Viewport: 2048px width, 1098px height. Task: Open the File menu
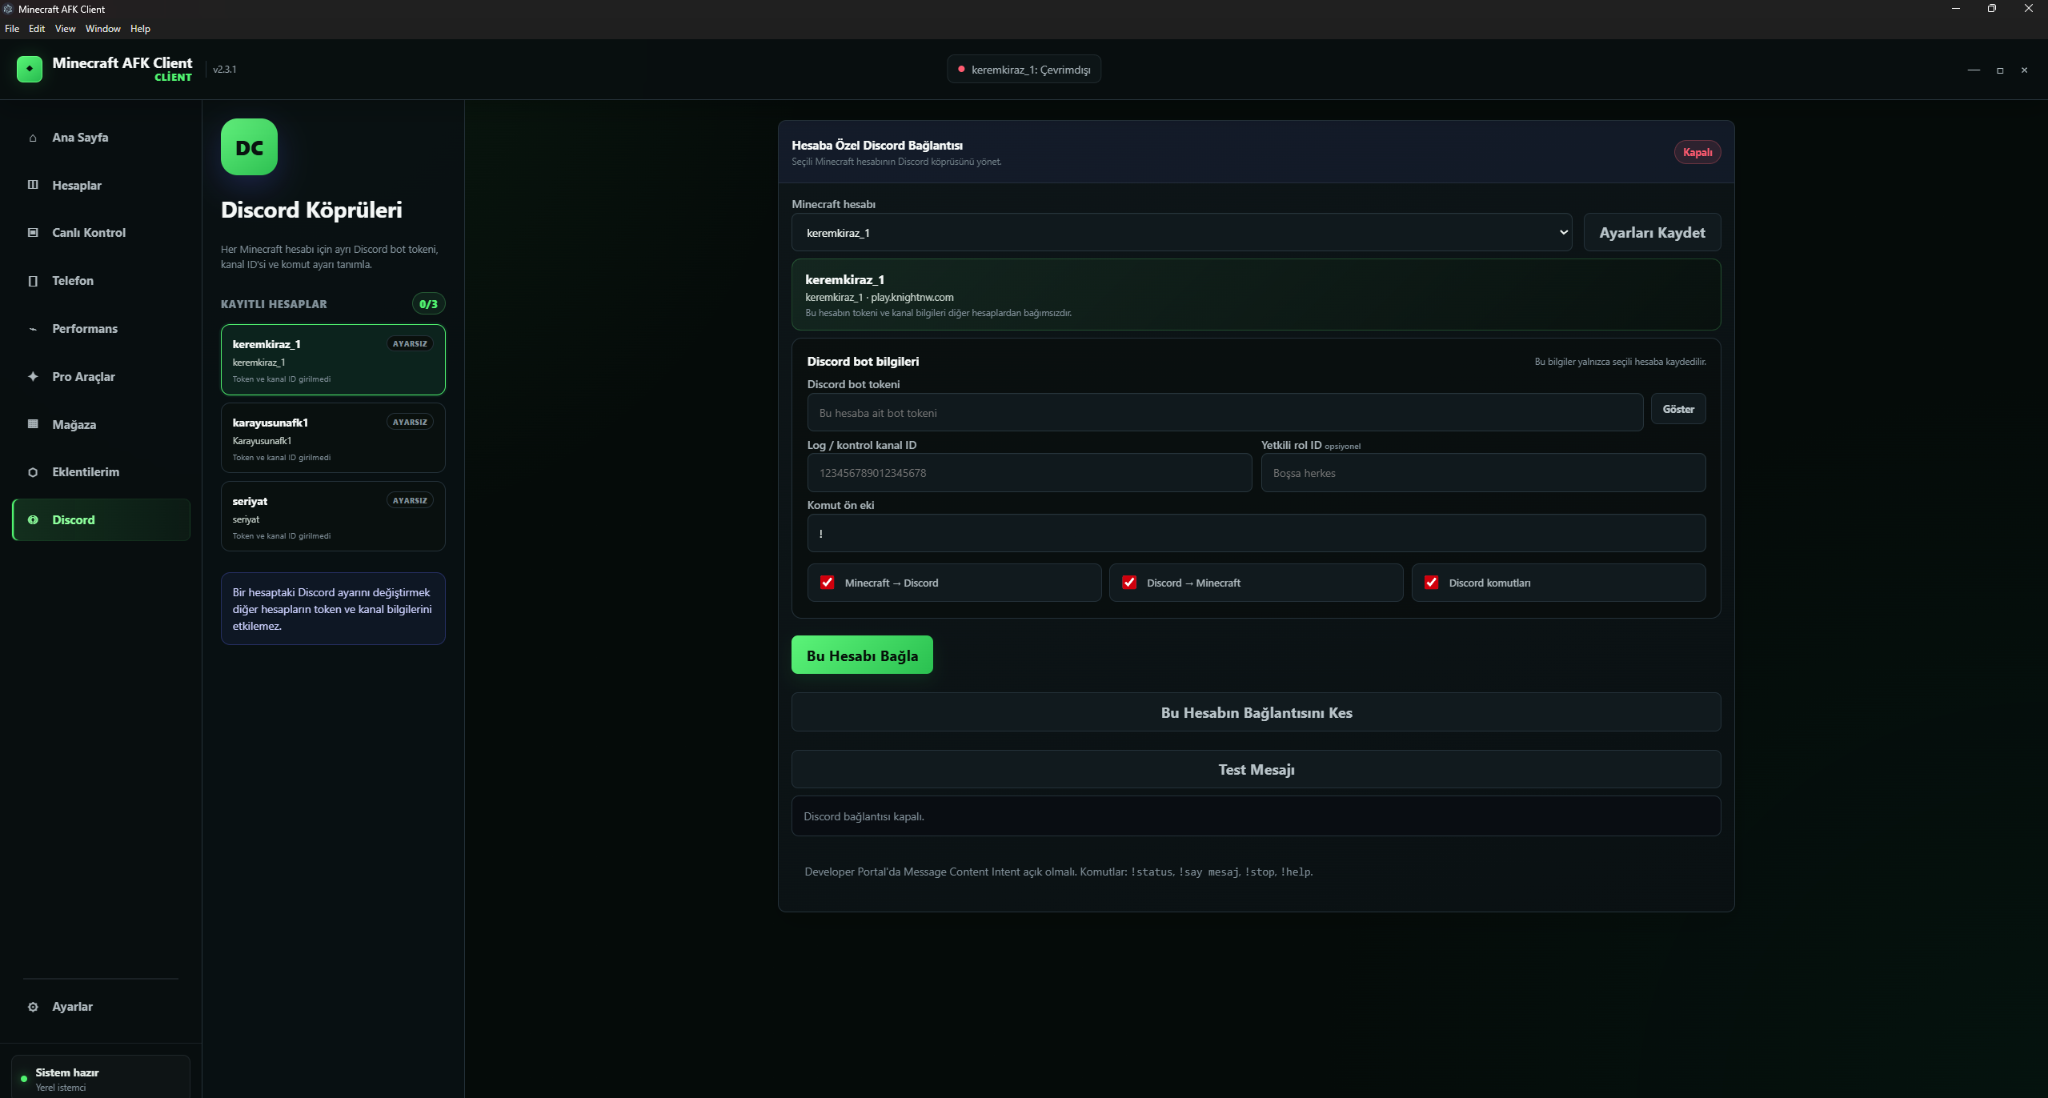click(x=12, y=29)
